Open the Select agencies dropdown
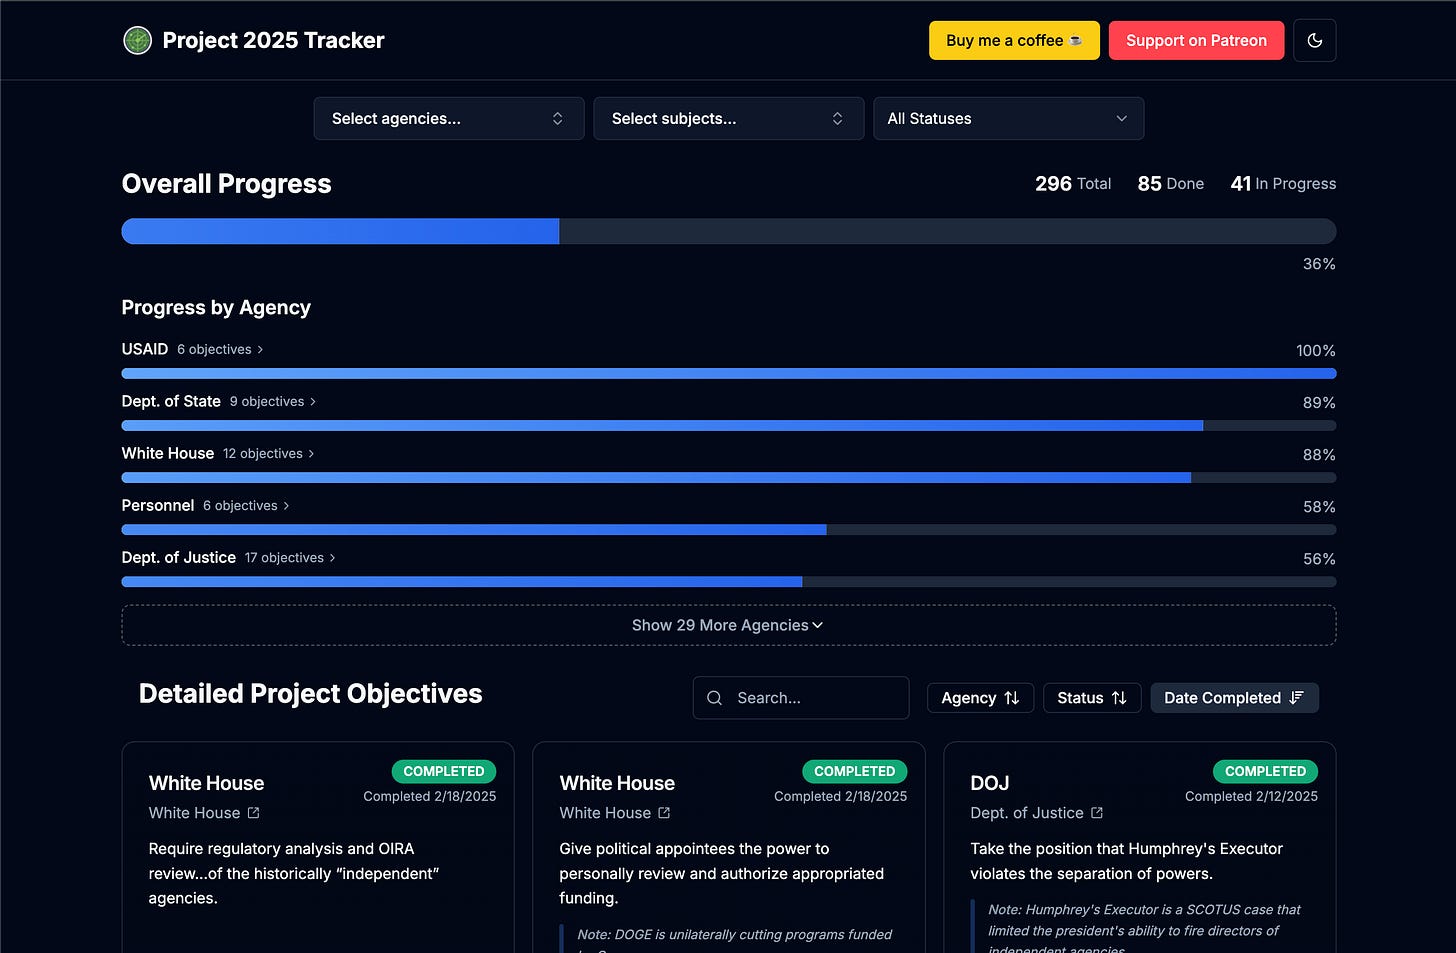1456x953 pixels. pos(449,119)
